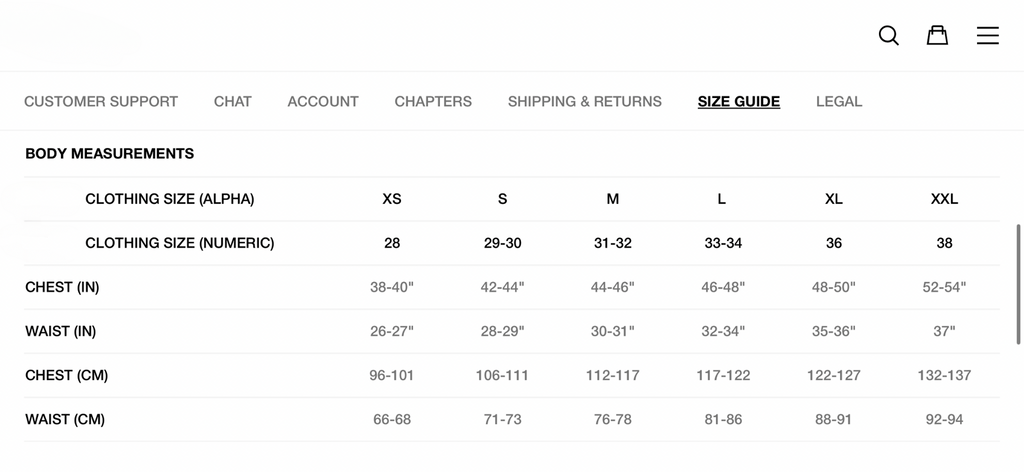Open the search icon in the header
The height and width of the screenshot is (472, 1024).
click(888, 36)
